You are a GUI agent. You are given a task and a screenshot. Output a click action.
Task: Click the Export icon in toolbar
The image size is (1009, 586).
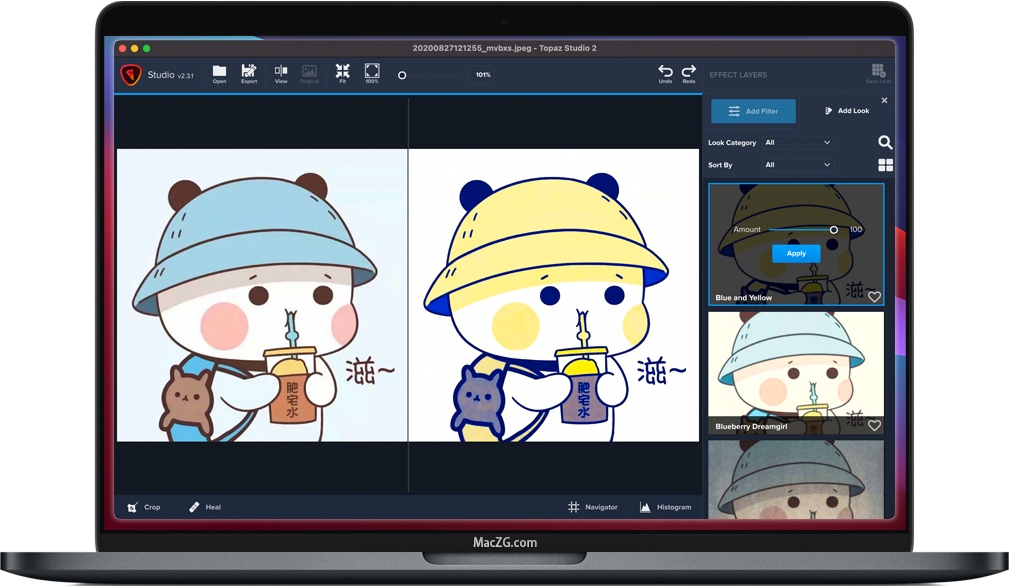(249, 72)
